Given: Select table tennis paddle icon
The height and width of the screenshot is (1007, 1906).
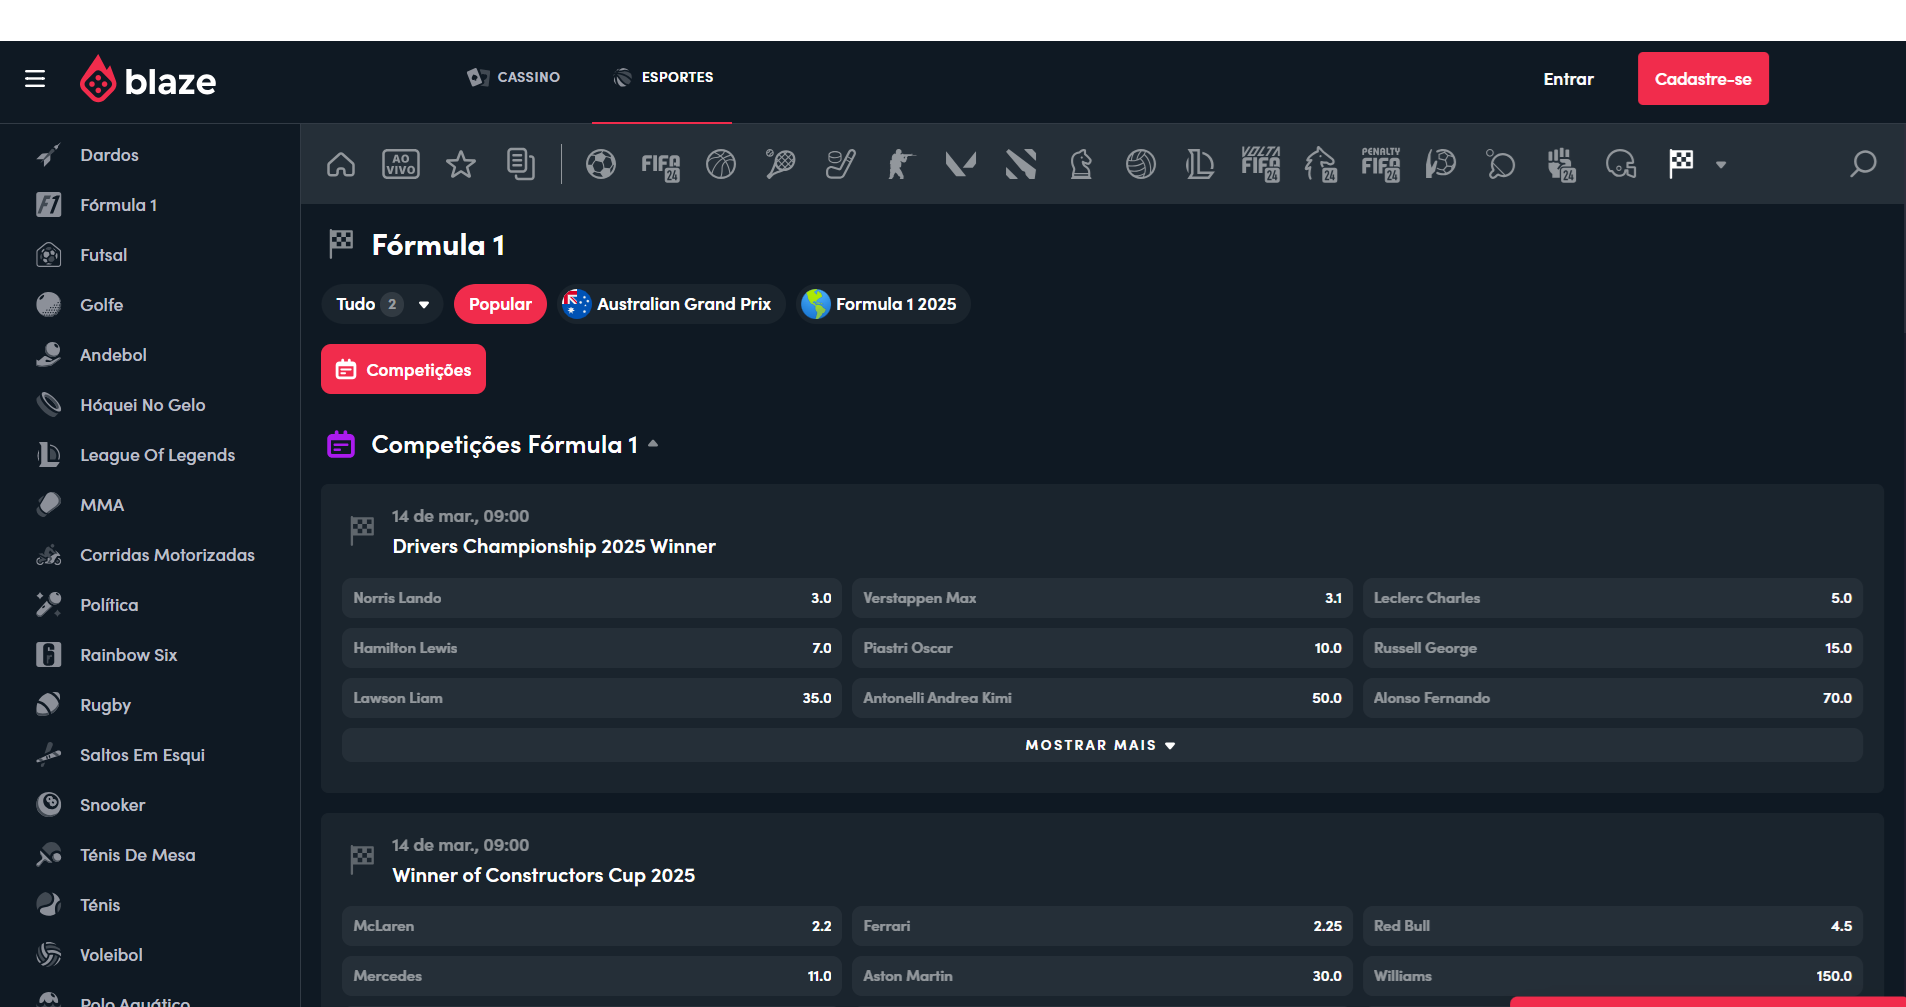Looking at the screenshot, I should 1501,164.
